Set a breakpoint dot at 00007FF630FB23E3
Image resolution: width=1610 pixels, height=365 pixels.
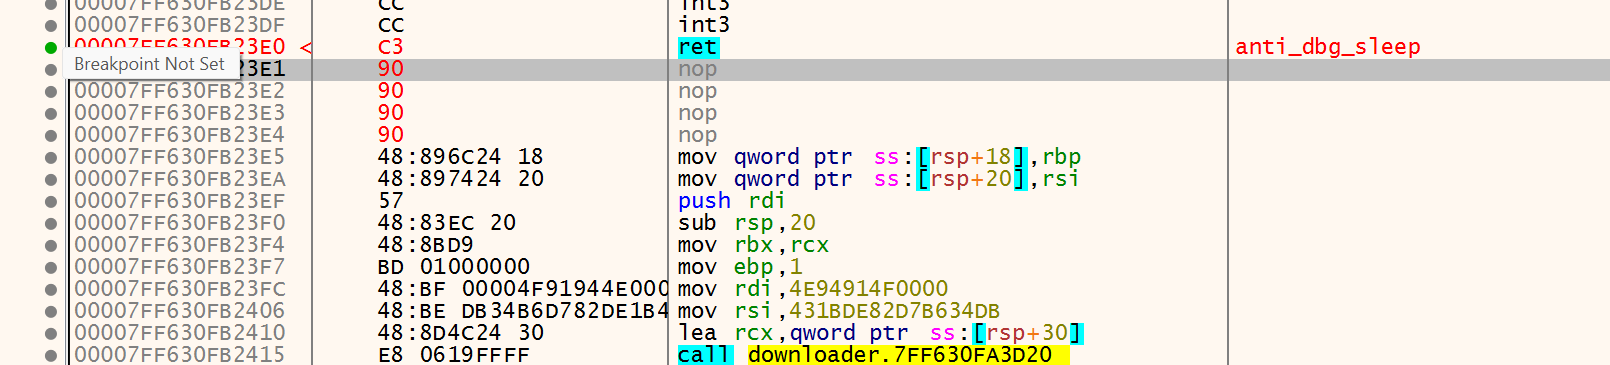pyautogui.click(x=51, y=113)
